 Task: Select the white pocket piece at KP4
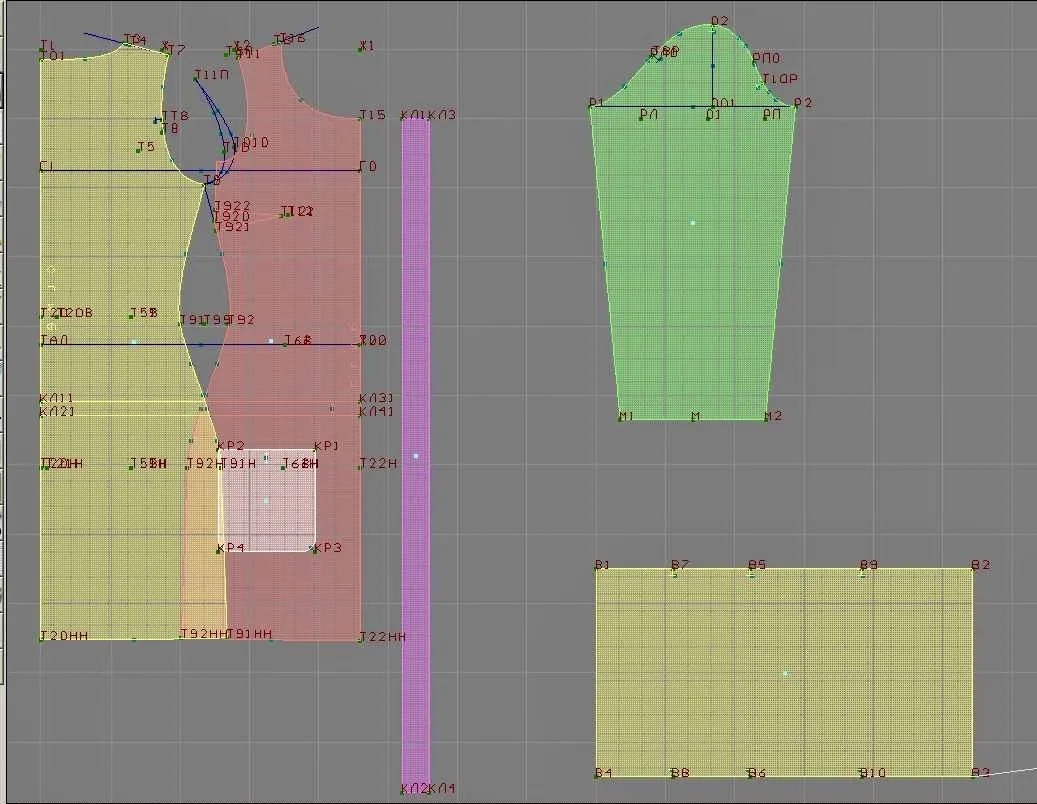pos(267,501)
